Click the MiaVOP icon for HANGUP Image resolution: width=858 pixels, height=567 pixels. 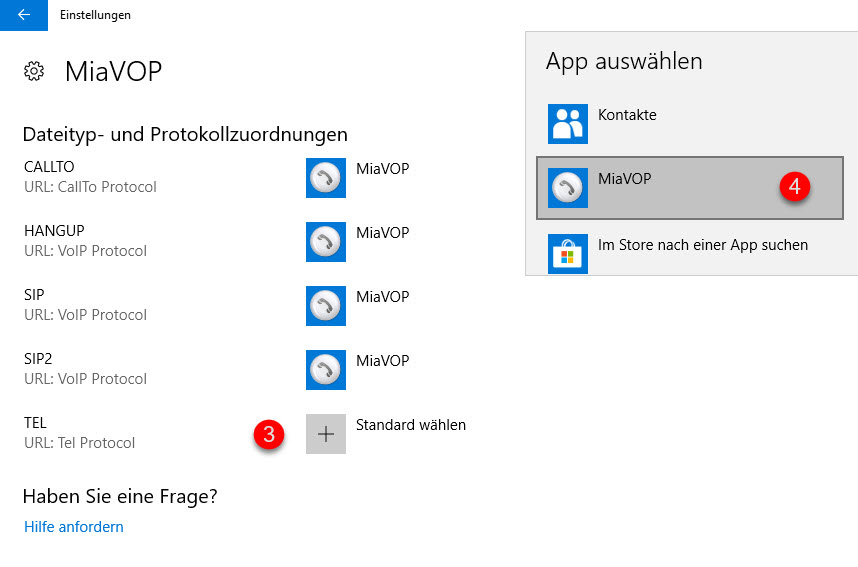(326, 242)
